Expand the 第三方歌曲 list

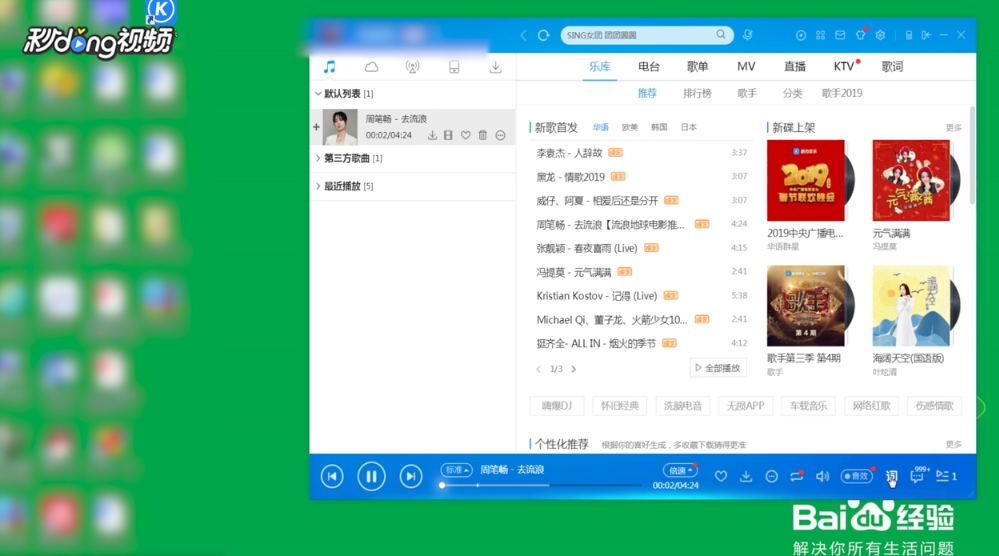point(318,158)
